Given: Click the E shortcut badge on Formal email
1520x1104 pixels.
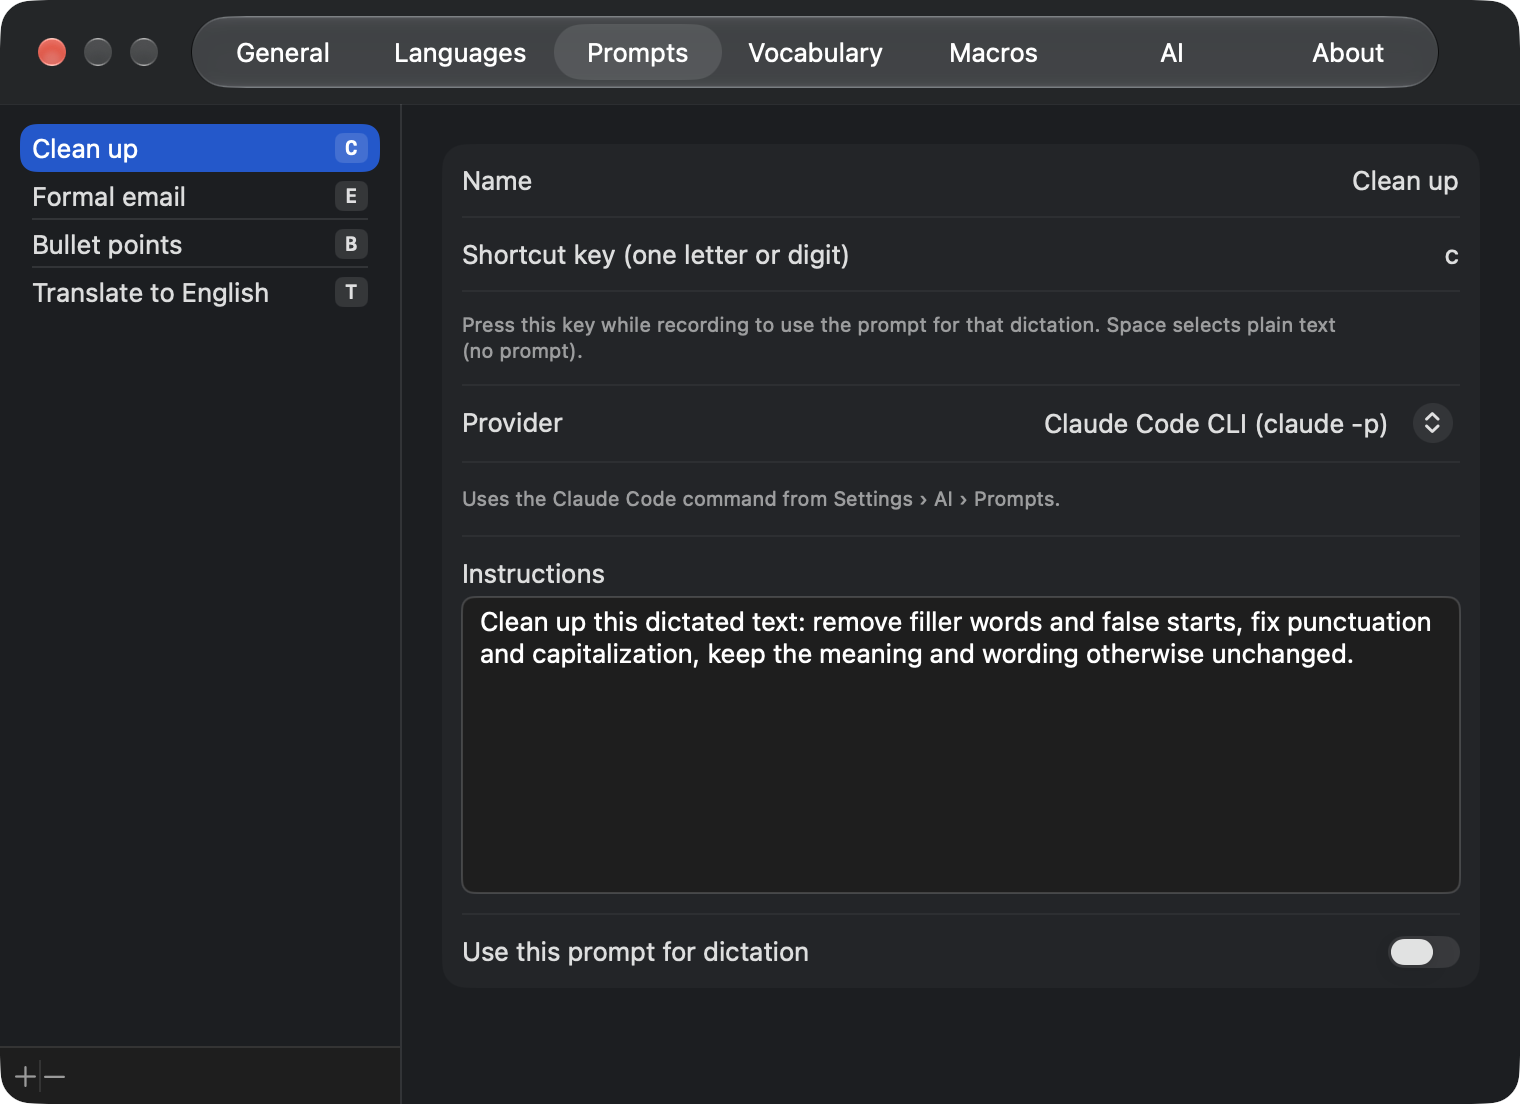Looking at the screenshot, I should point(351,196).
